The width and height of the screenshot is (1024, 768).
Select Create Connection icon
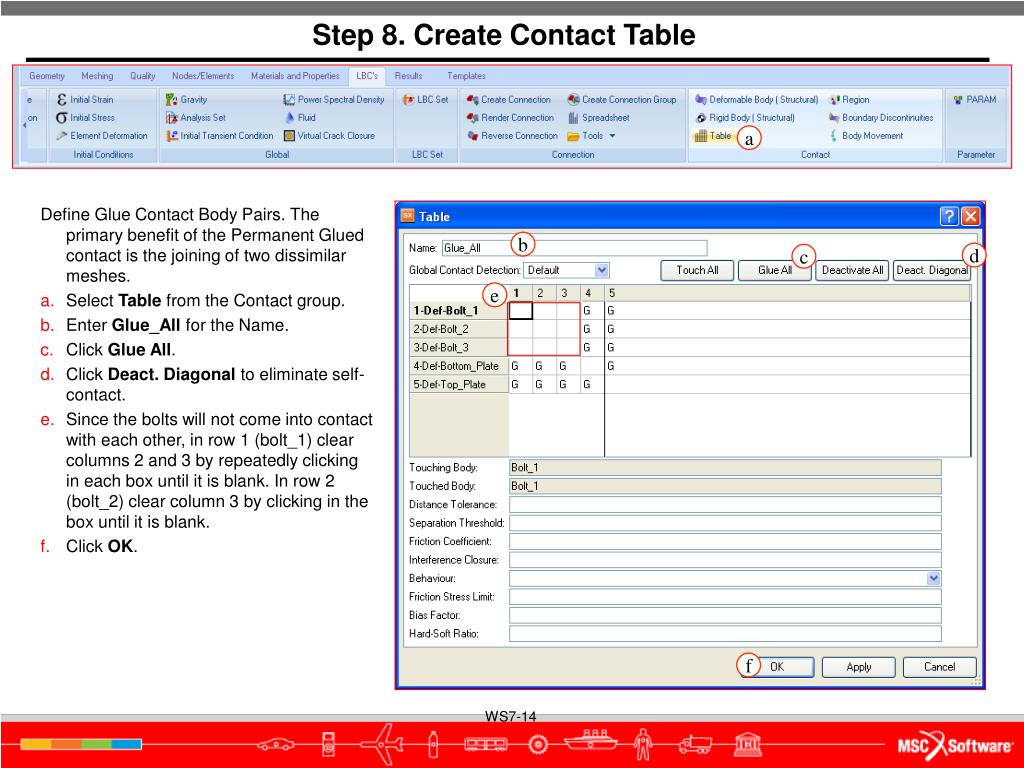(473, 99)
